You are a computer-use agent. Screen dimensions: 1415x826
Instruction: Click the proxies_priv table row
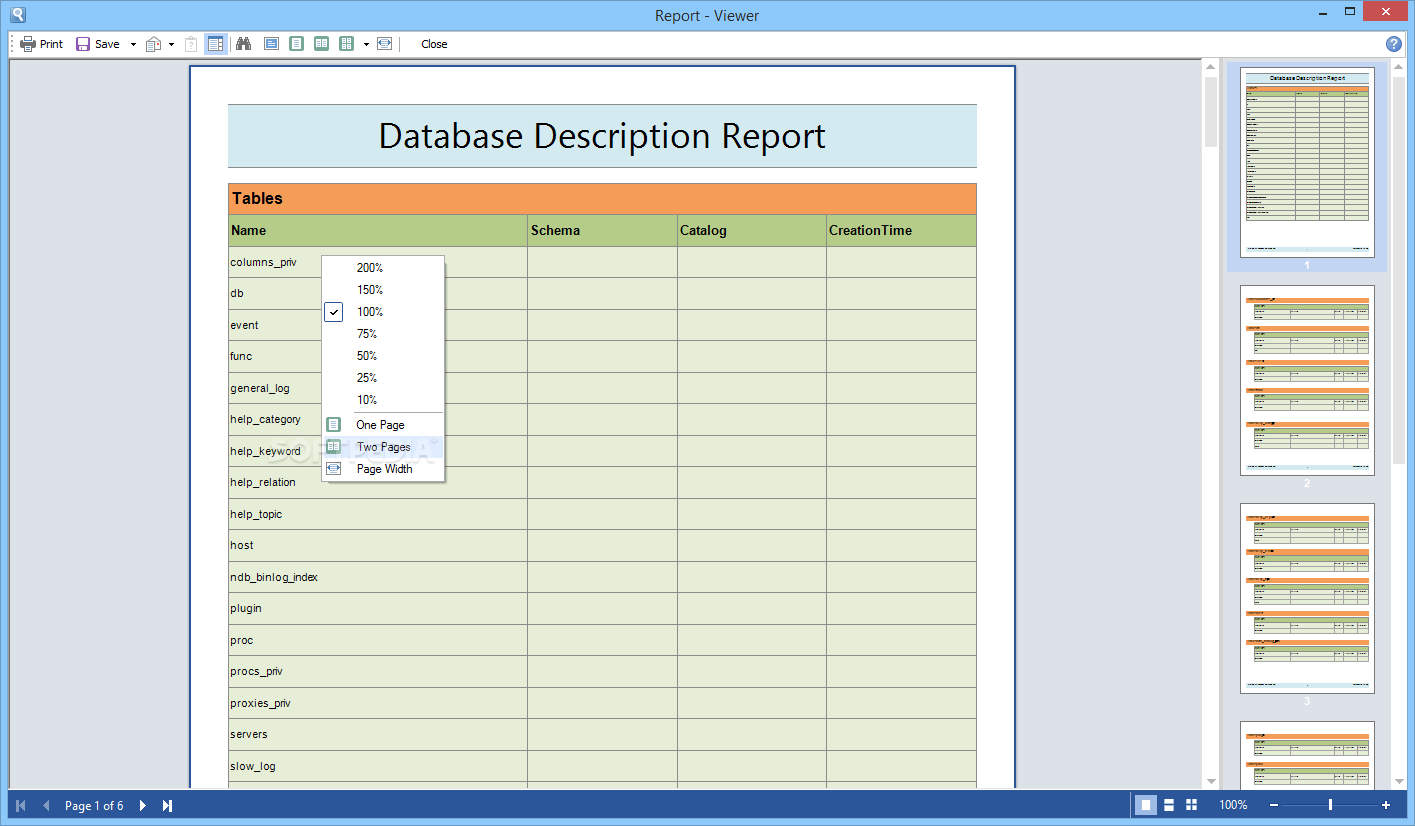602,703
